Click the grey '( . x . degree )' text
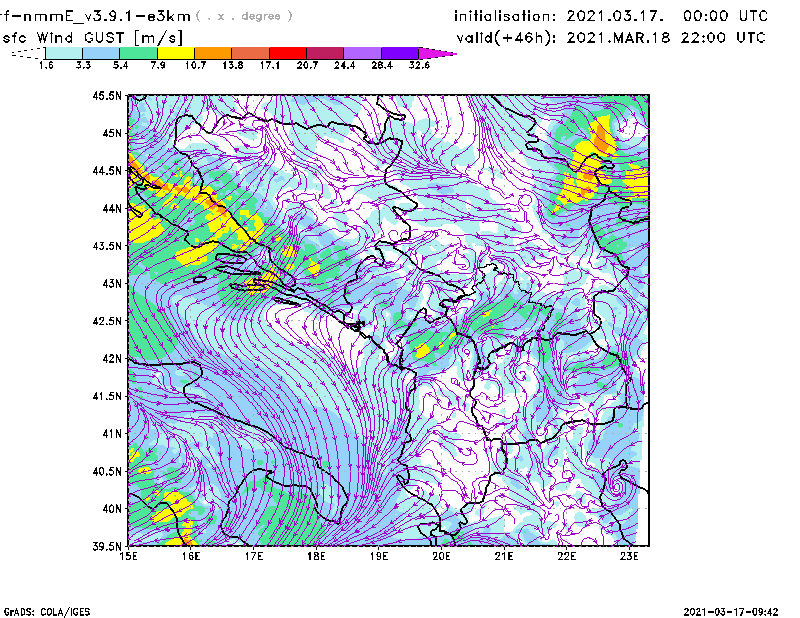800x618 pixels. coord(244,16)
